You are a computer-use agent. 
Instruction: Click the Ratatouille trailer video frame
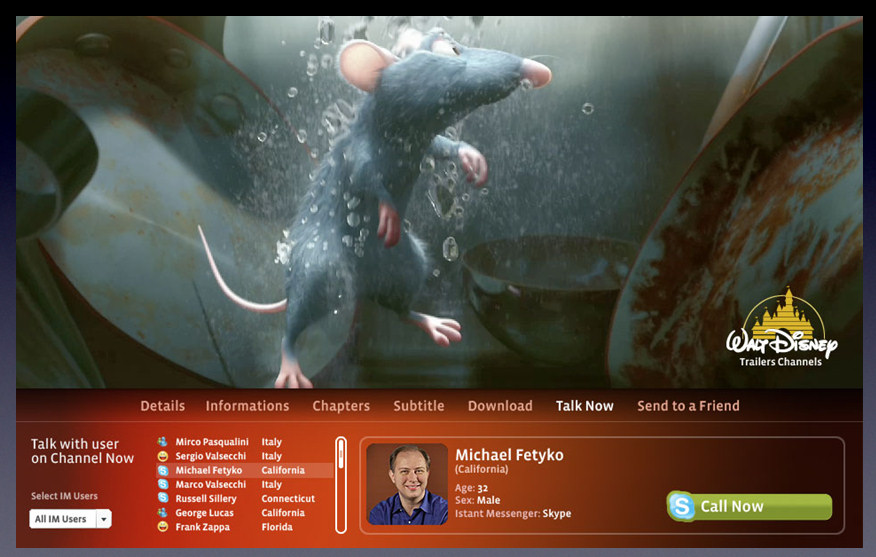click(x=439, y=202)
